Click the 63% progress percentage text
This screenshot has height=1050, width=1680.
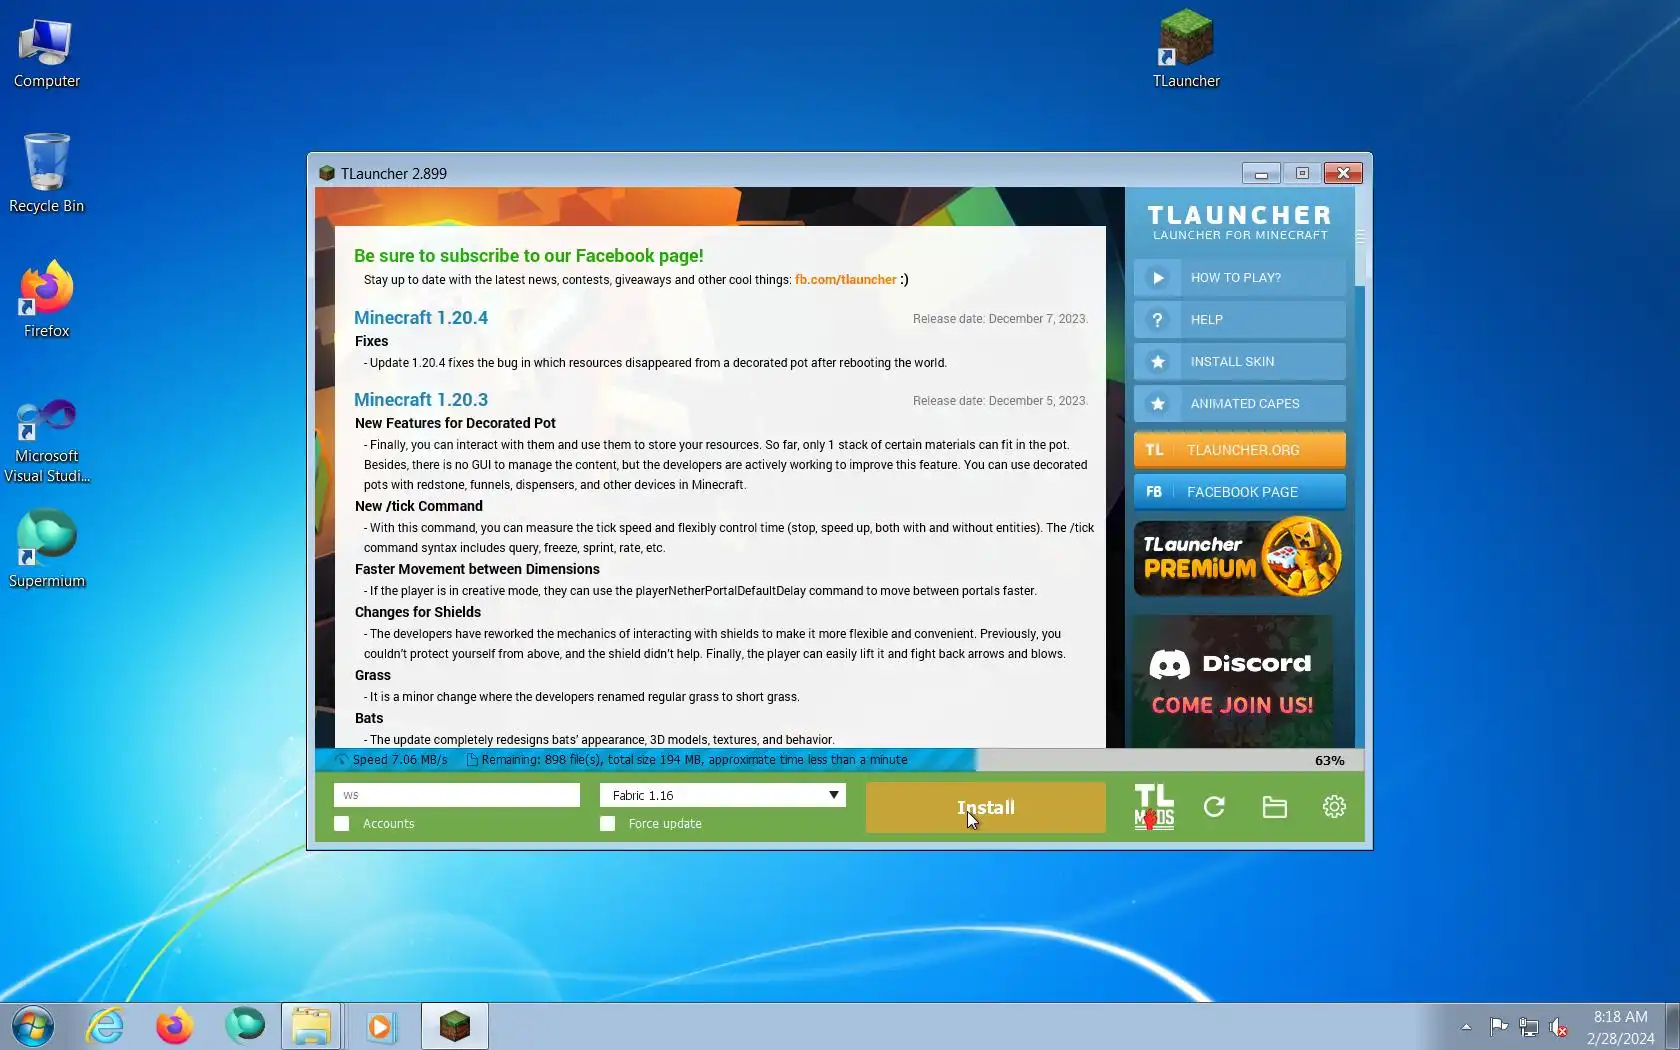(1329, 761)
